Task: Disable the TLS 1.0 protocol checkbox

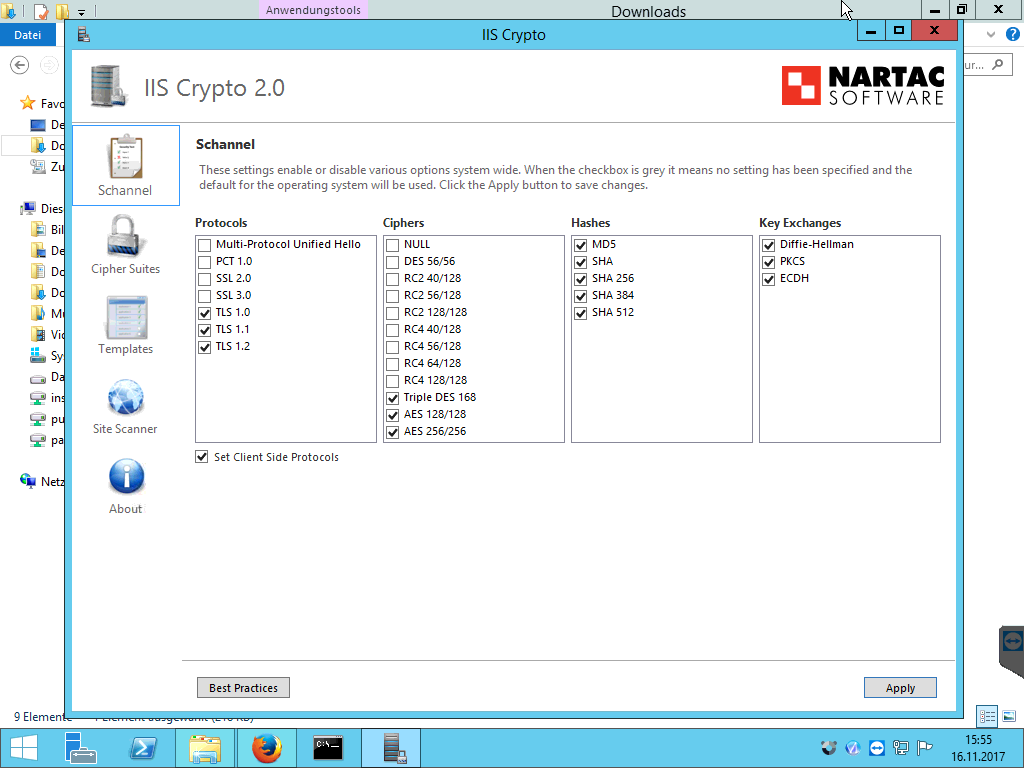Action: 205,313
